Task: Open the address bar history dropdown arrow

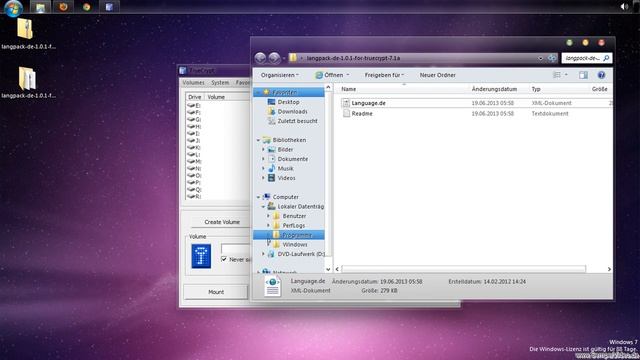Action: [x=540, y=58]
